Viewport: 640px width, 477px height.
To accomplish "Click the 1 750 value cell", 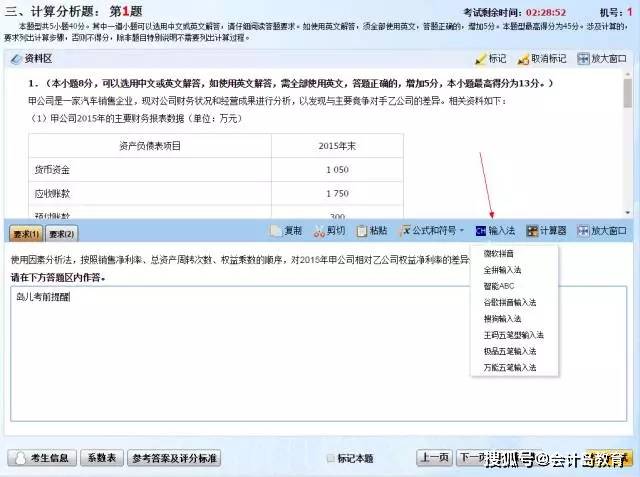I will (x=337, y=193).
